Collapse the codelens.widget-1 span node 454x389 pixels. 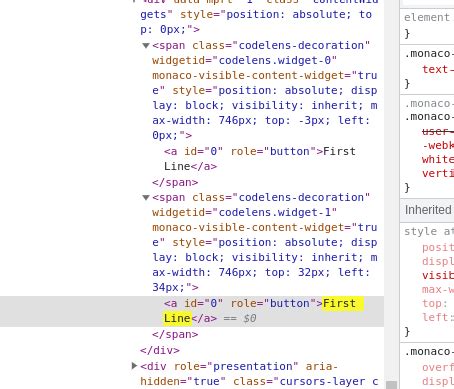pos(146,197)
